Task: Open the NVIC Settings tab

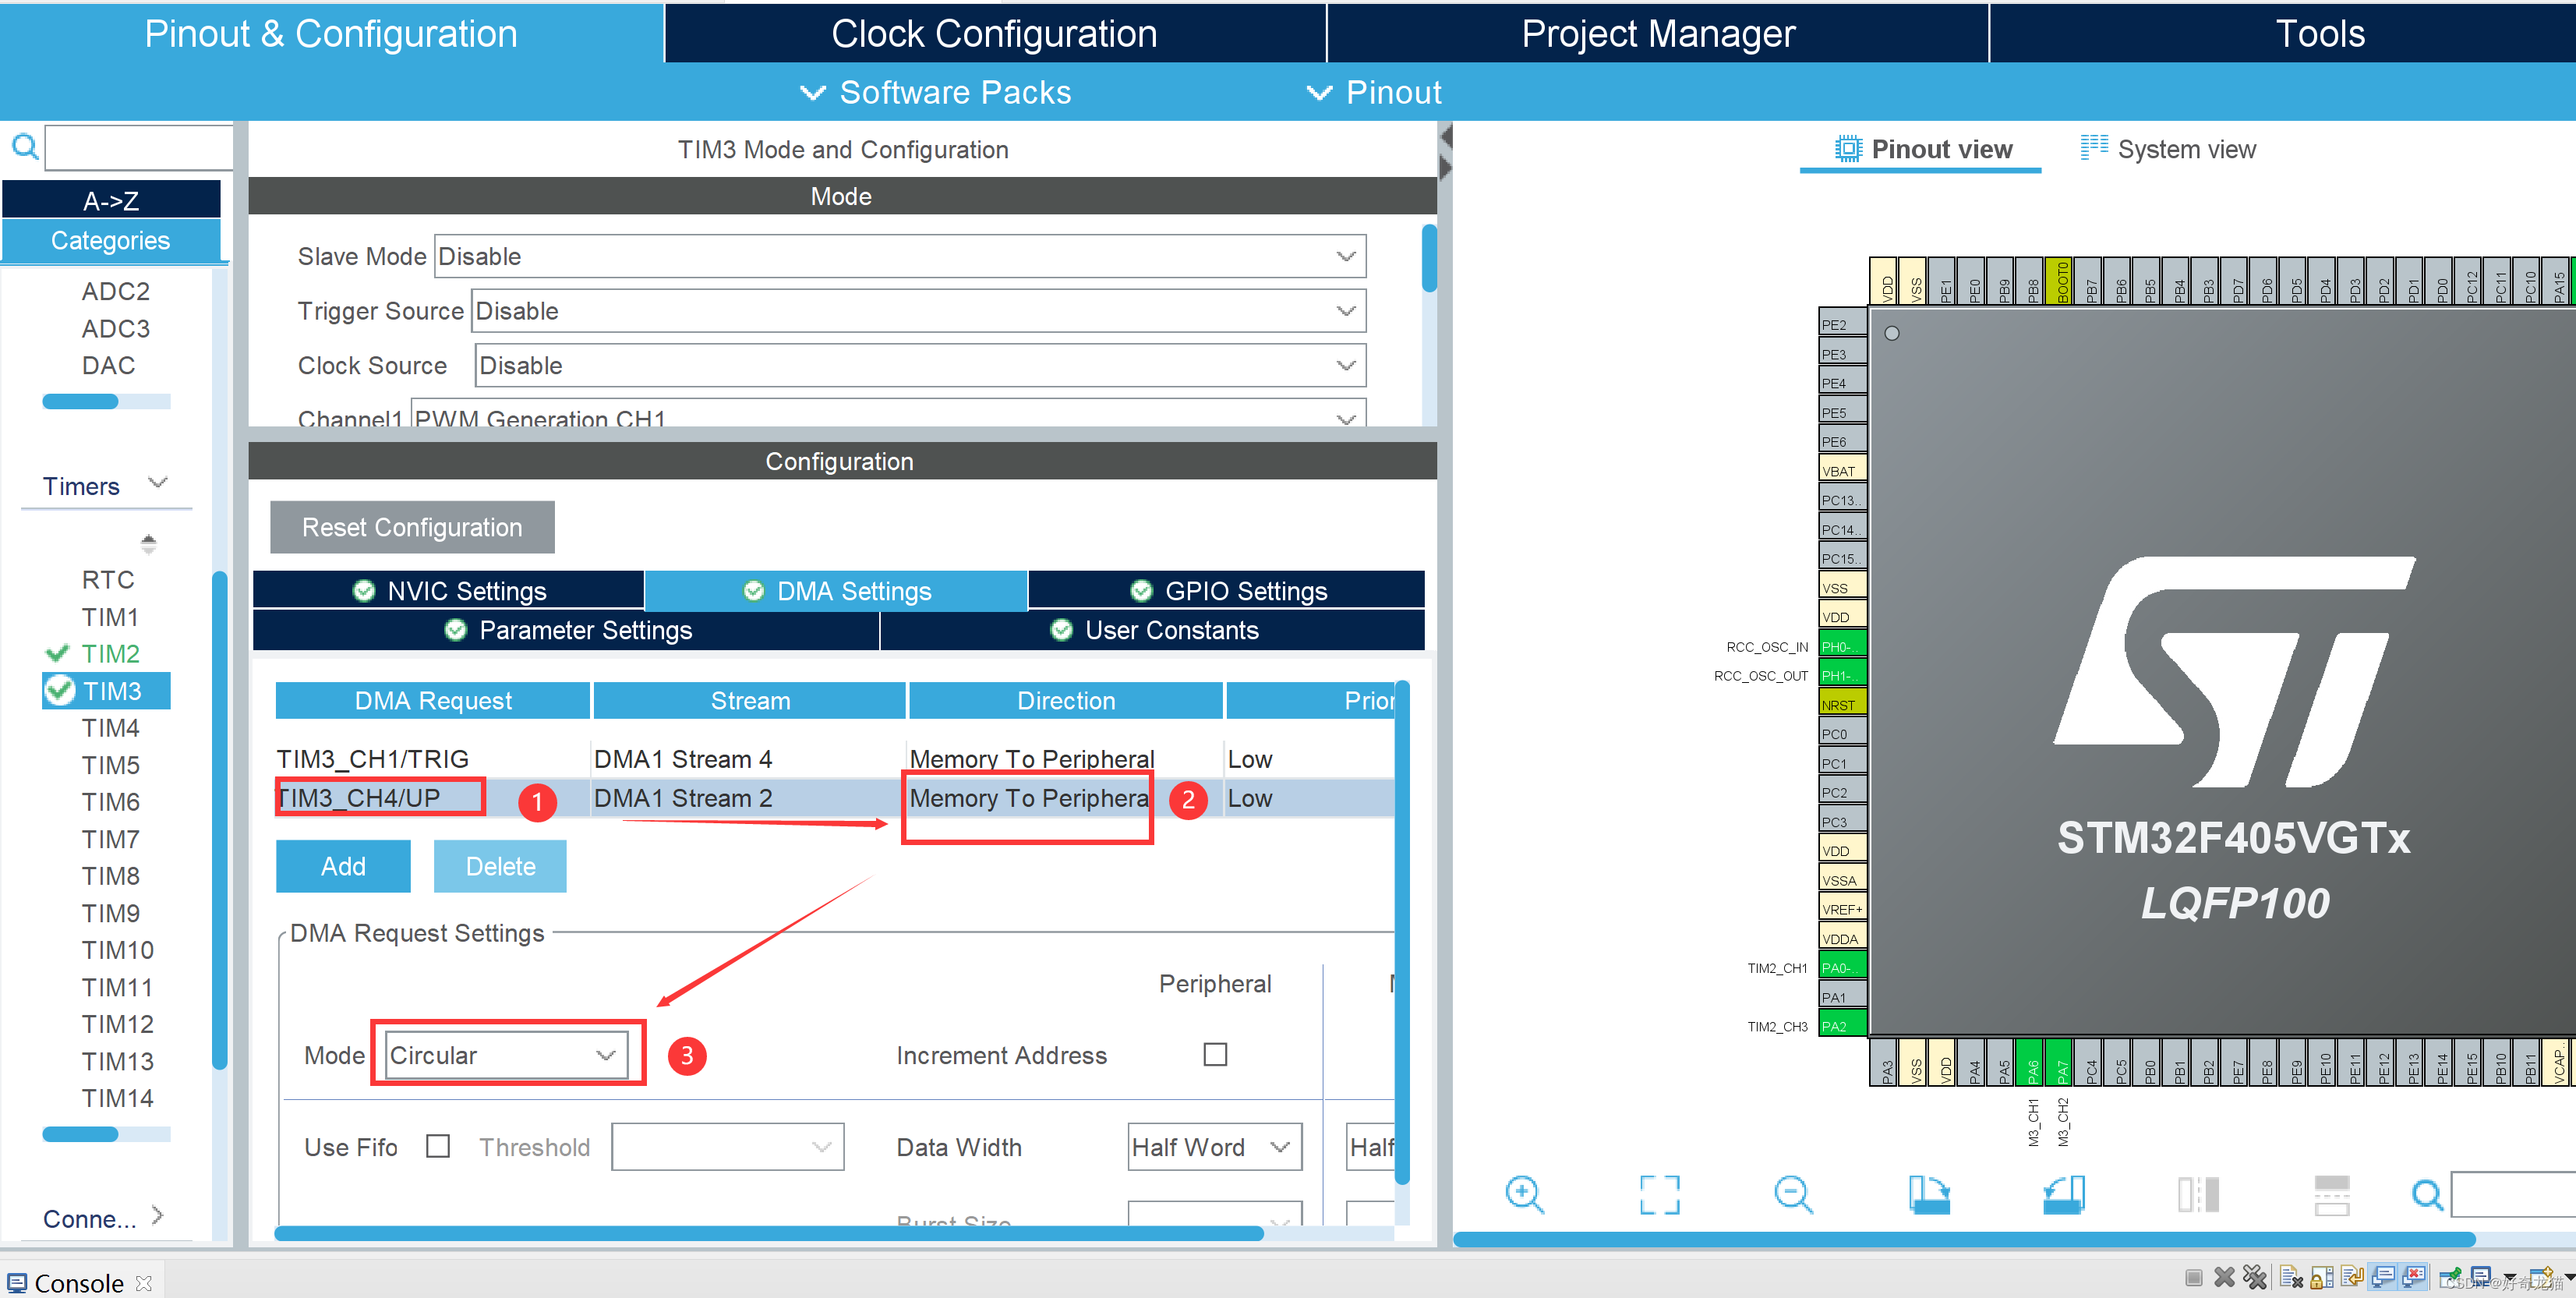Action: [x=449, y=591]
